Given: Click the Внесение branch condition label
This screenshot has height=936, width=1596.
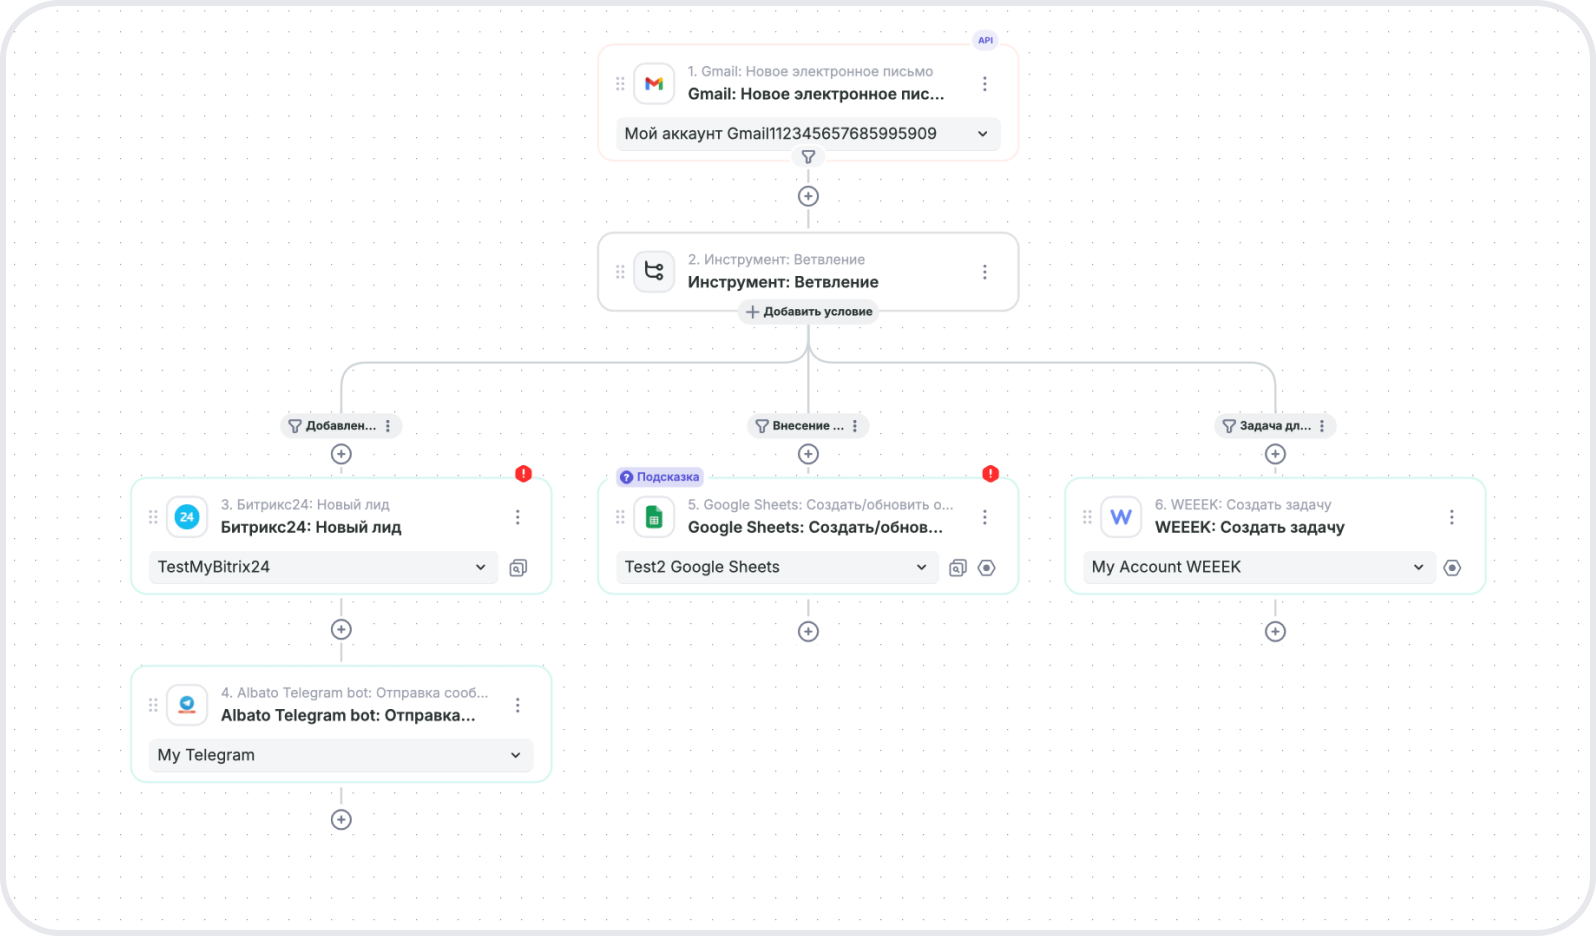Looking at the screenshot, I should [799, 426].
